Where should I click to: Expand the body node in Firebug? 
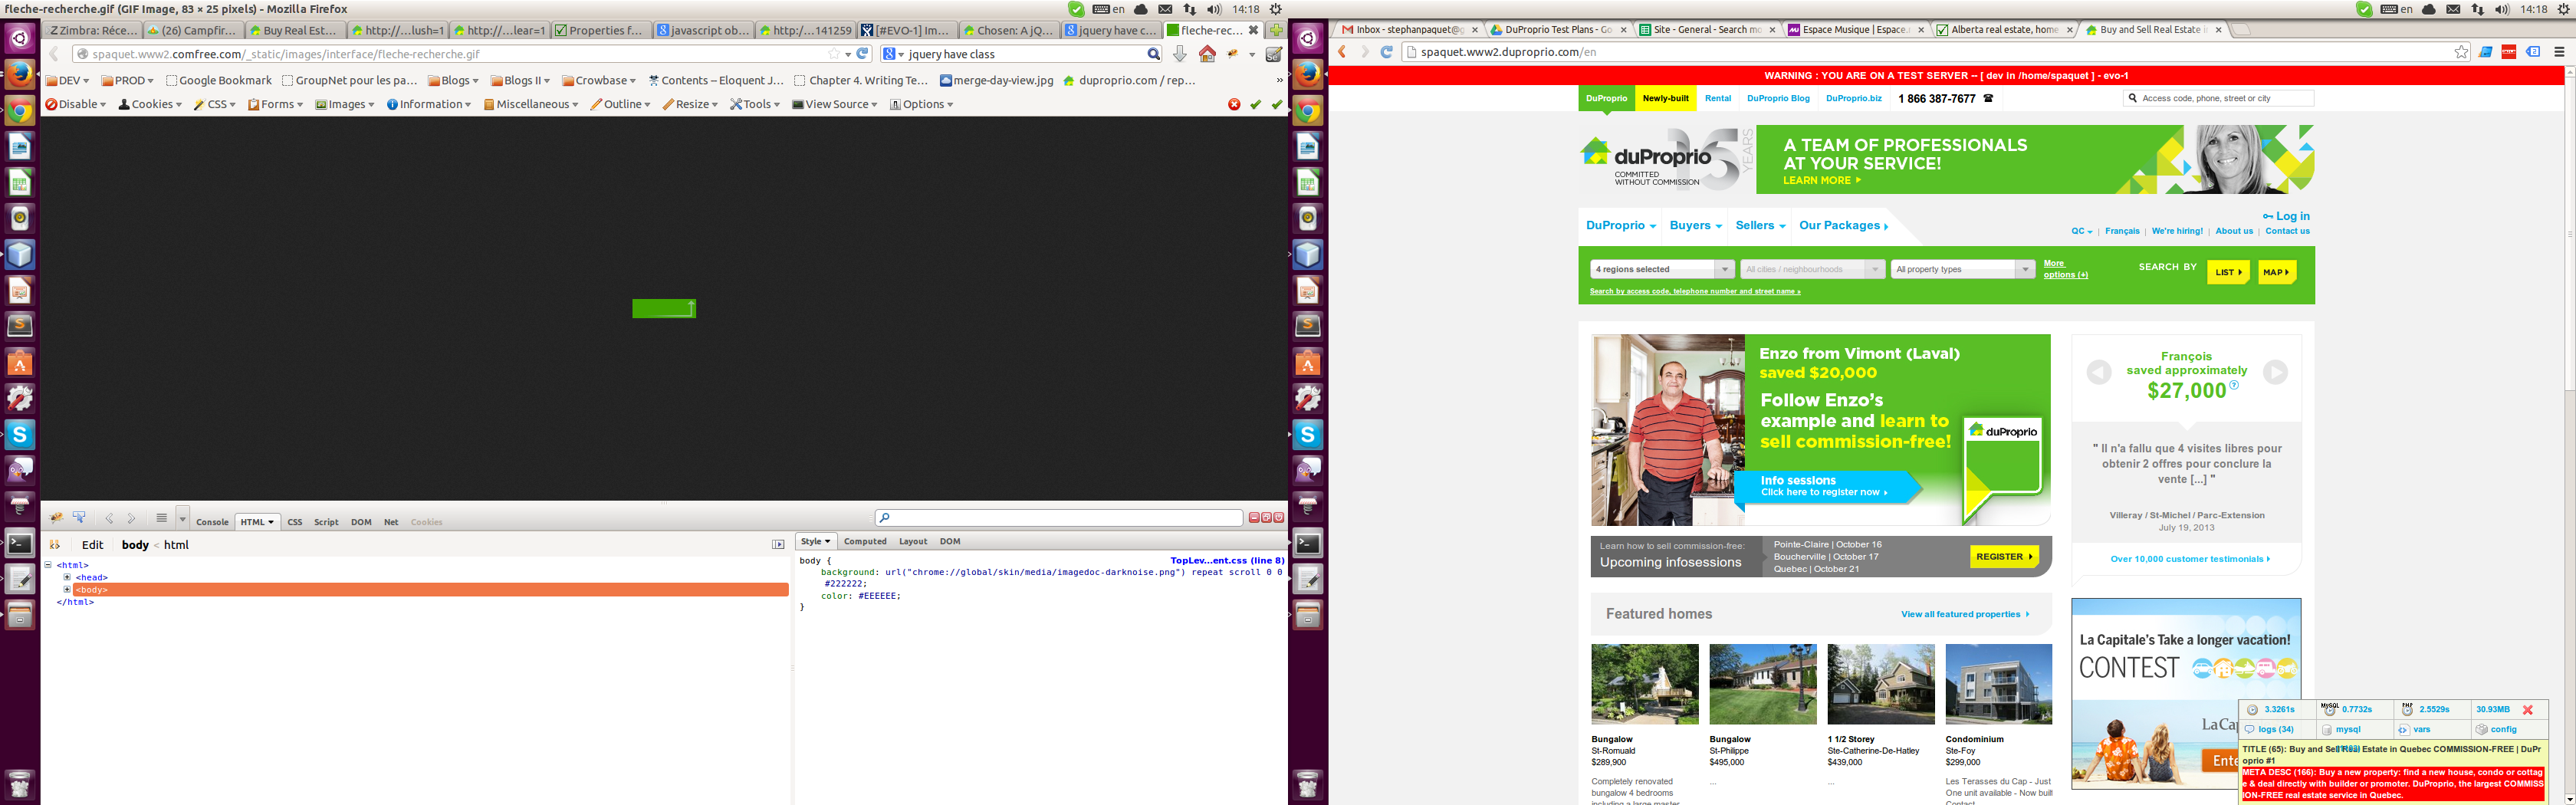point(67,589)
